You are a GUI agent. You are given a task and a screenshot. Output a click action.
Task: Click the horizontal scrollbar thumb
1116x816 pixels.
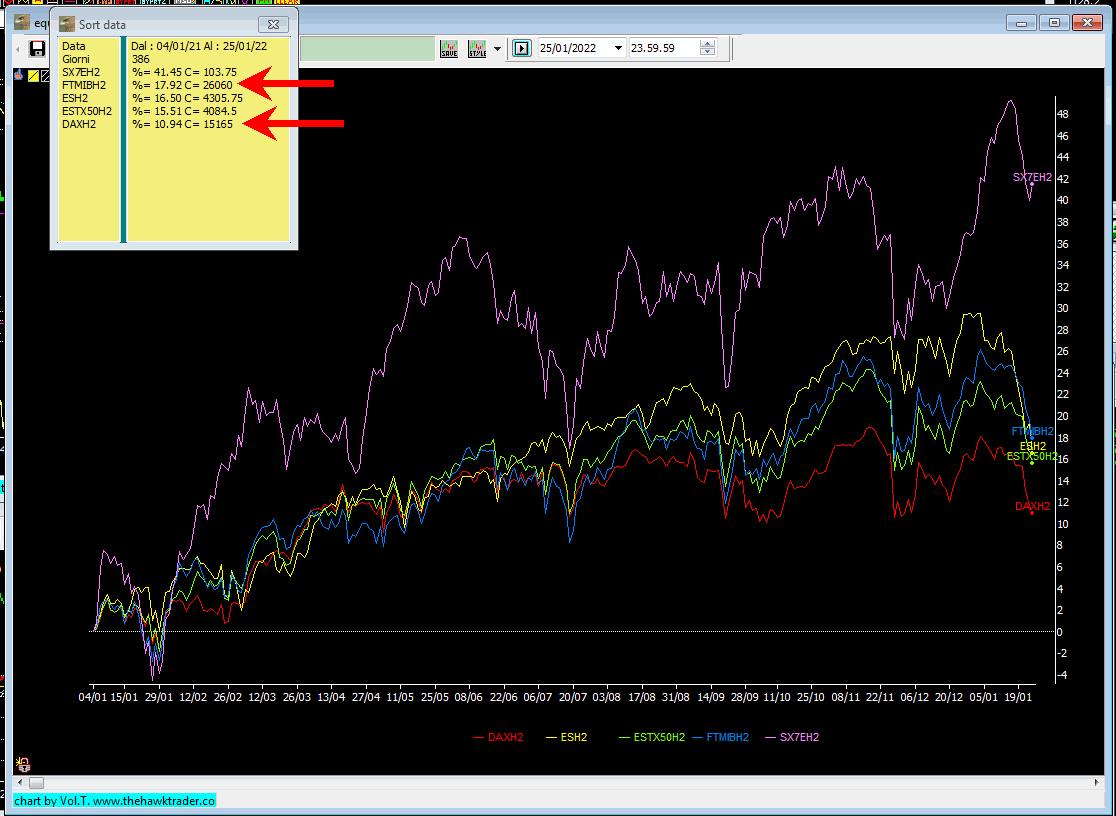click(36, 783)
